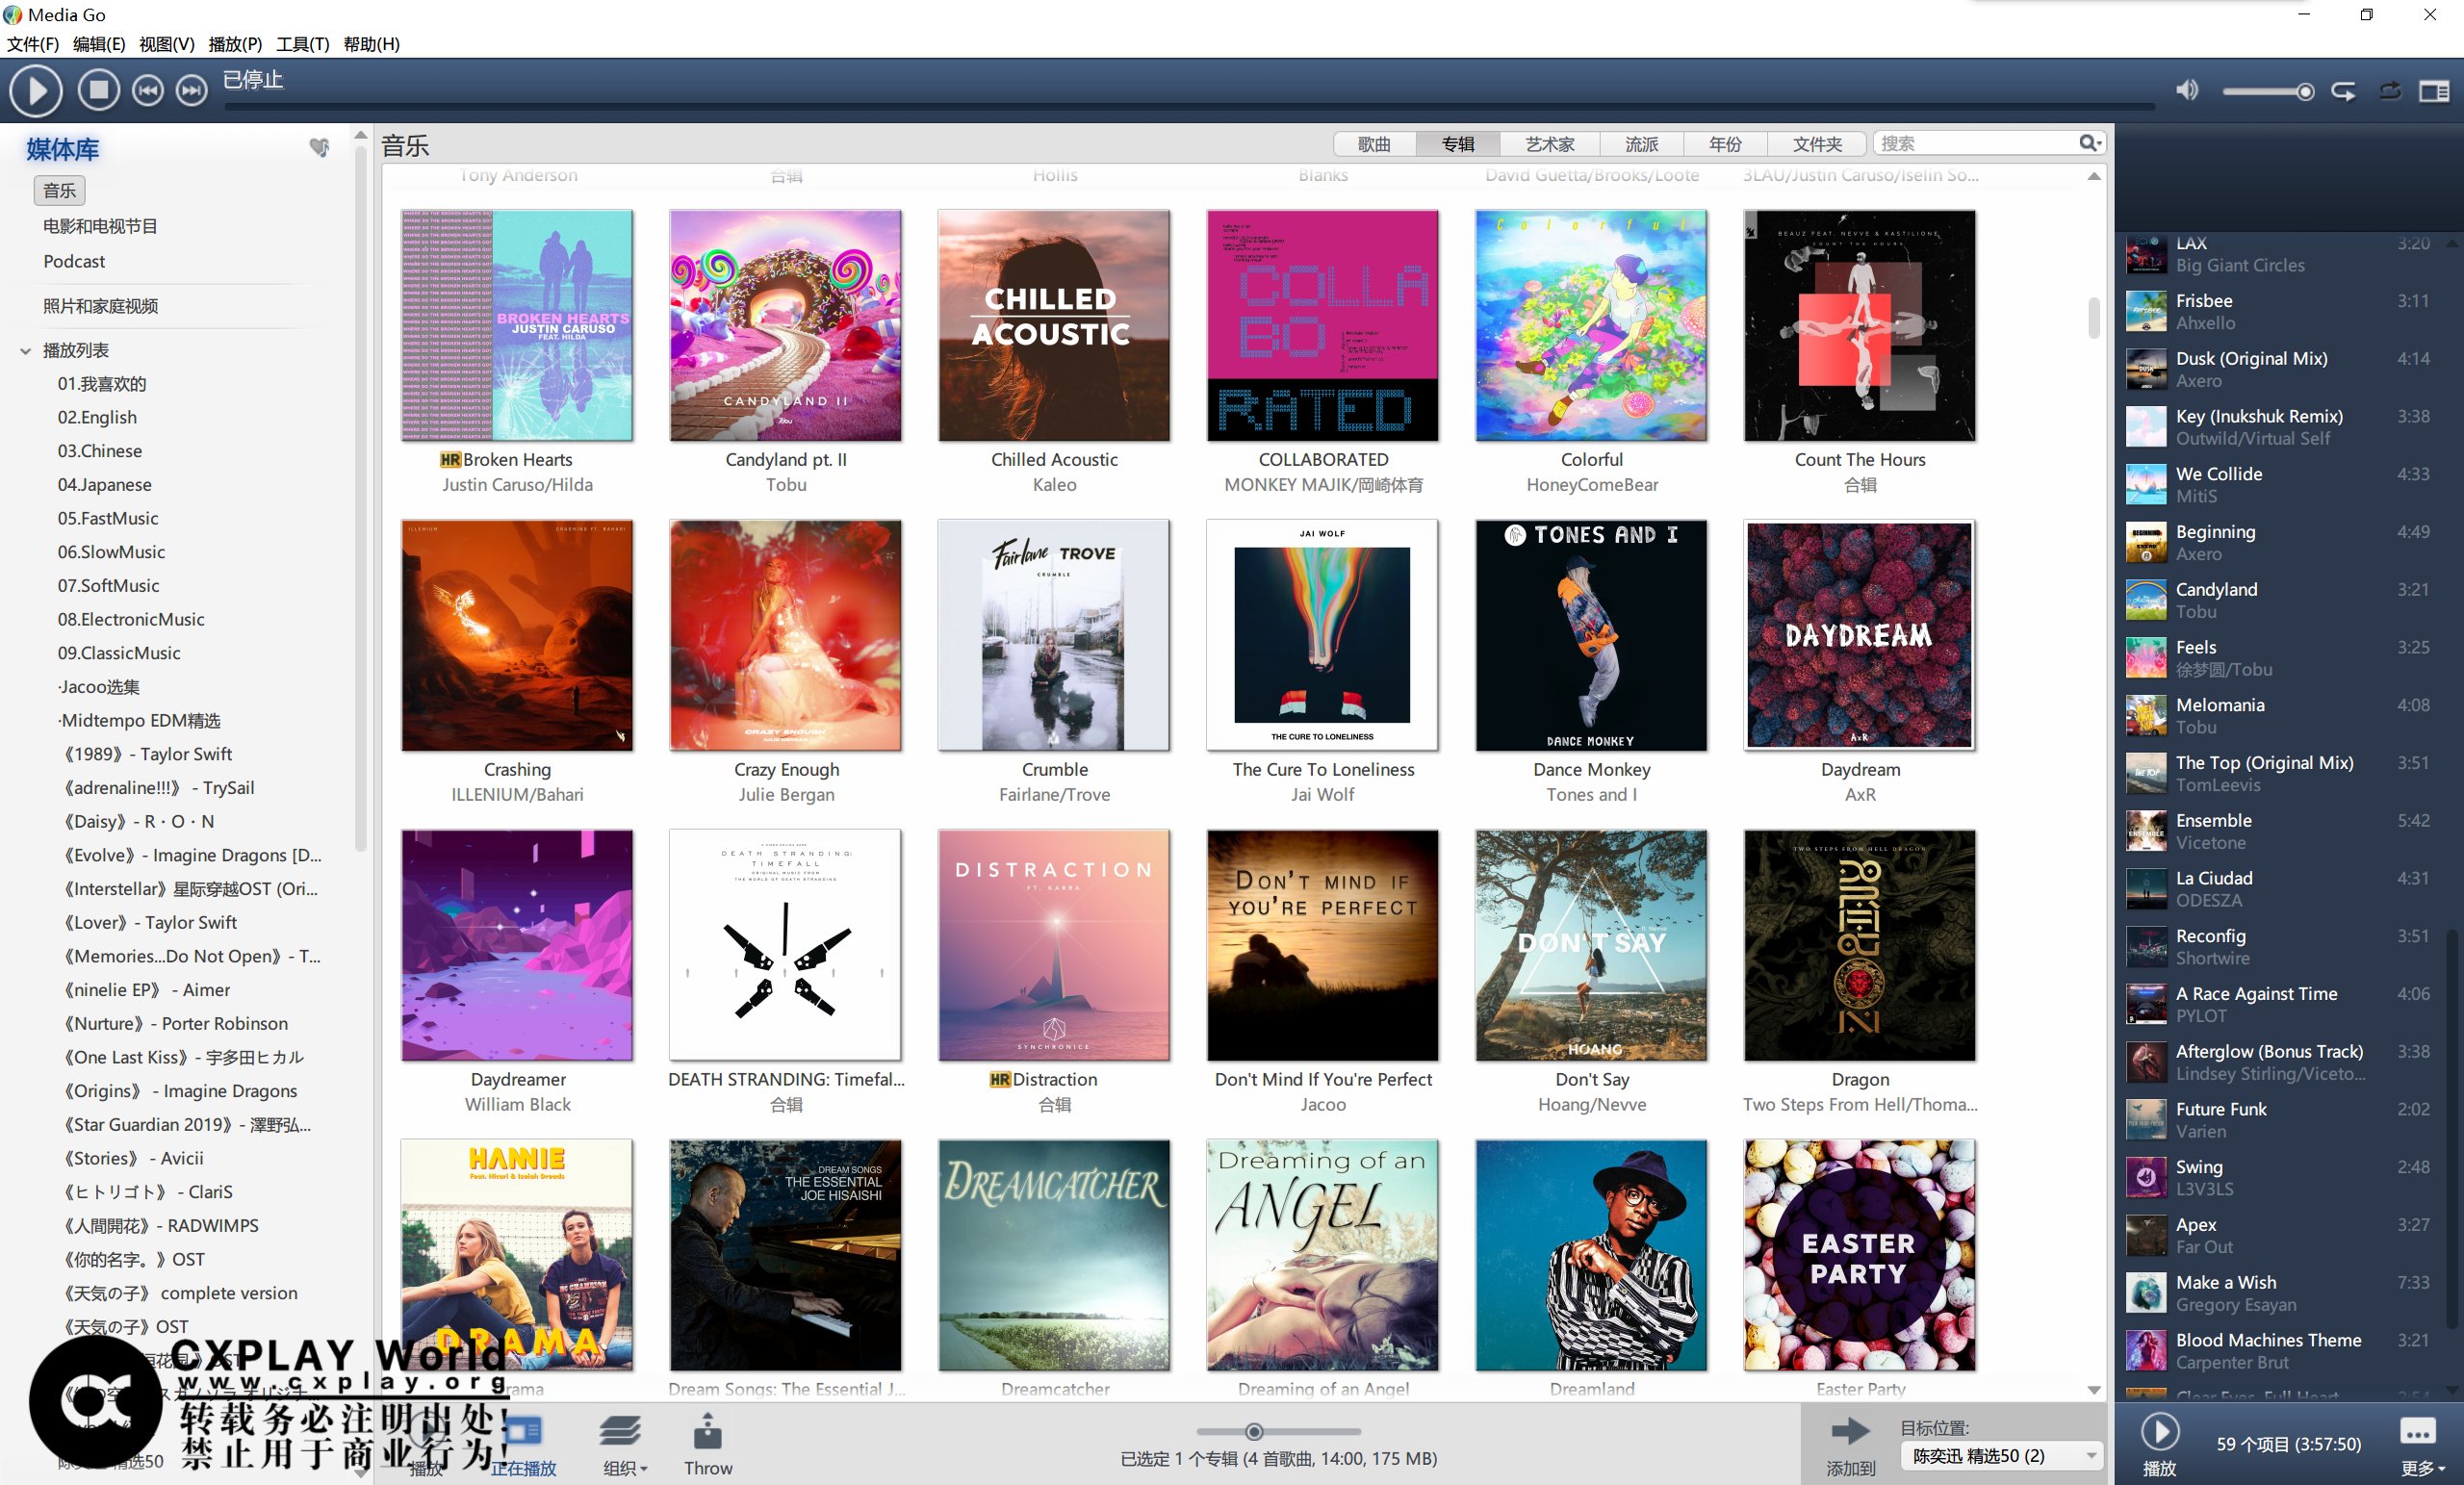Screen dimensions: 2464x1485
Task: Open the 《1989》 - Taylor Swift playlist
Action: (x=147, y=754)
